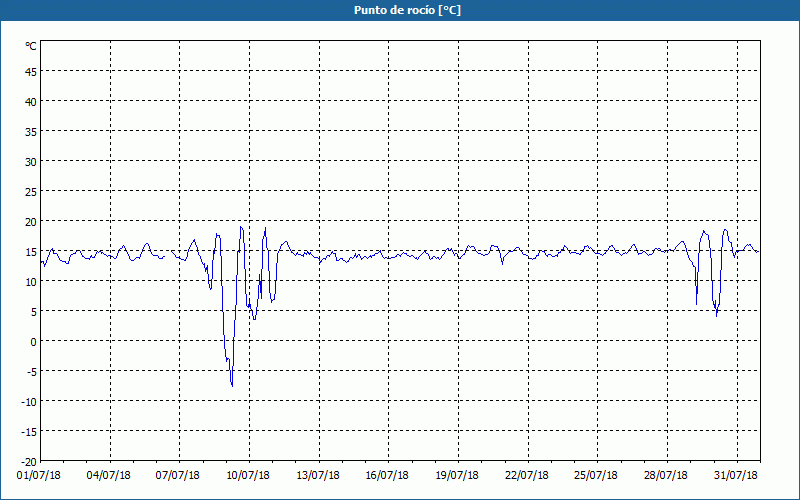800x500 pixels.
Task: Click the y-axis value -20
Action: coord(29,462)
